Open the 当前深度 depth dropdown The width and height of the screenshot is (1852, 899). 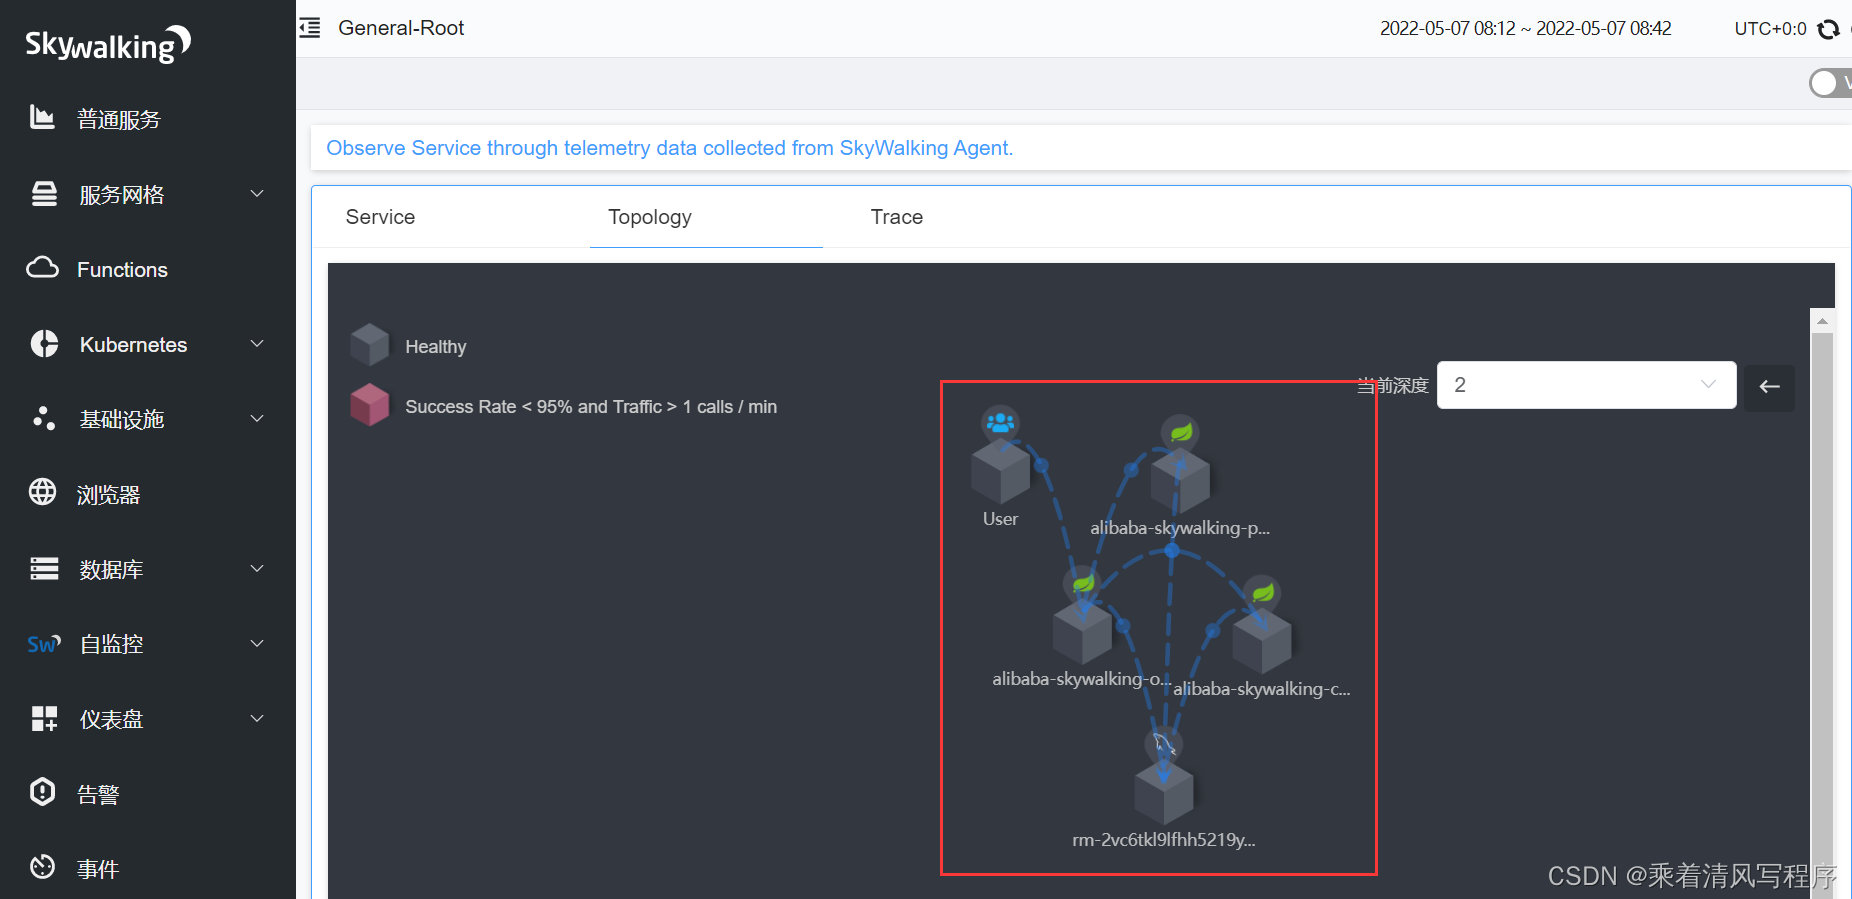tap(1586, 385)
